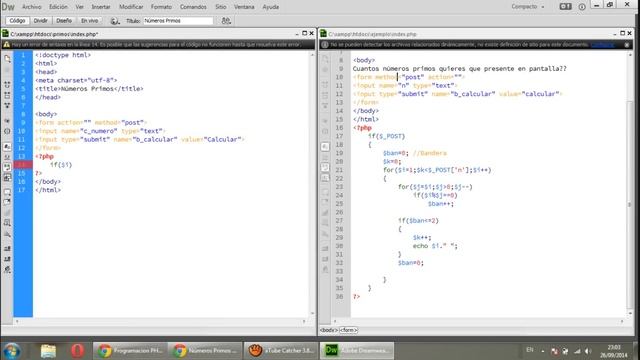Collapse Full Tag in left coding toolbar
The image size is (640, 360).
(x=7, y=84)
